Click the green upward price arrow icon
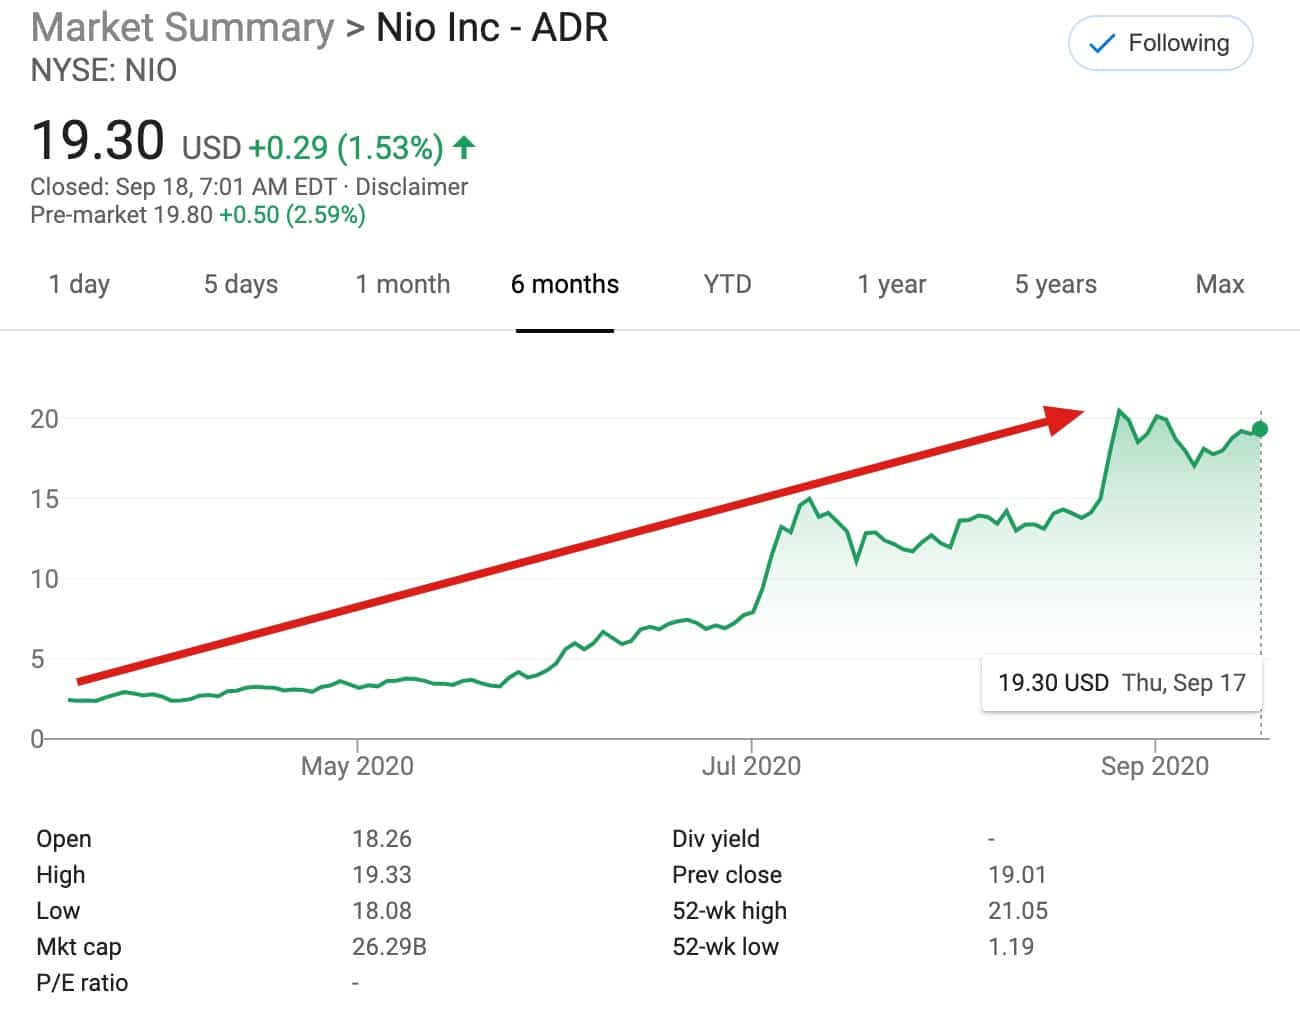The width and height of the screenshot is (1300, 1014). coord(463,147)
